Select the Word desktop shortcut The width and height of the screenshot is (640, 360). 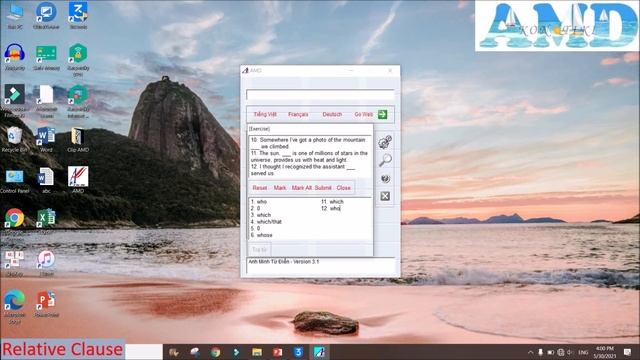click(46, 140)
